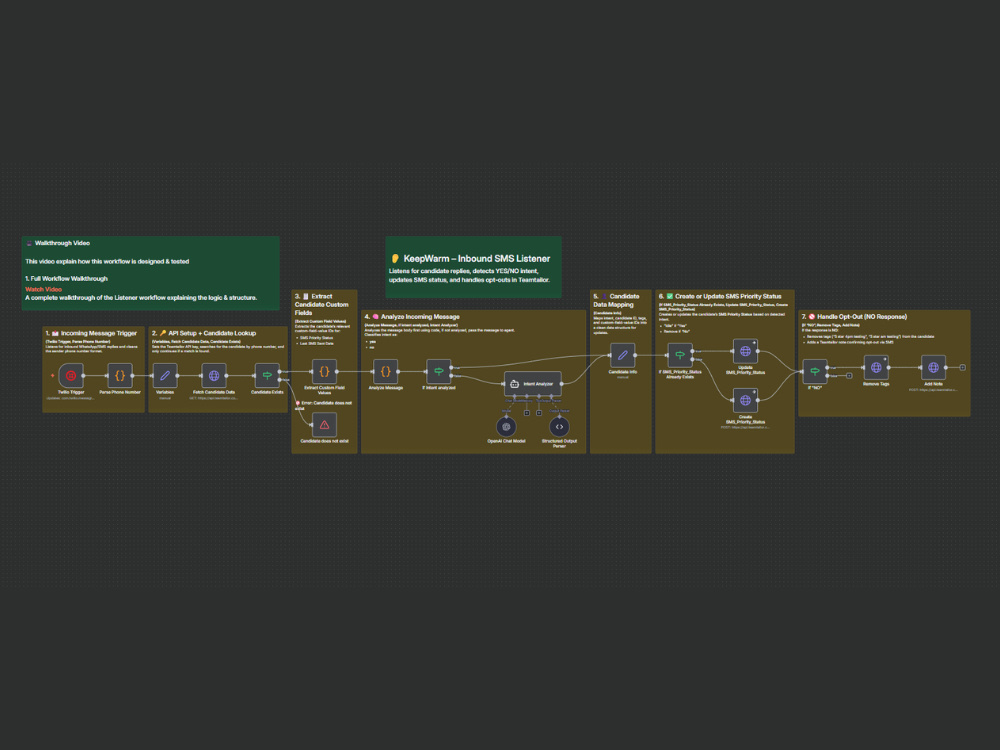This screenshot has height=750, width=1000.
Task: Select the Candidate Info edit node
Action: 622,355
